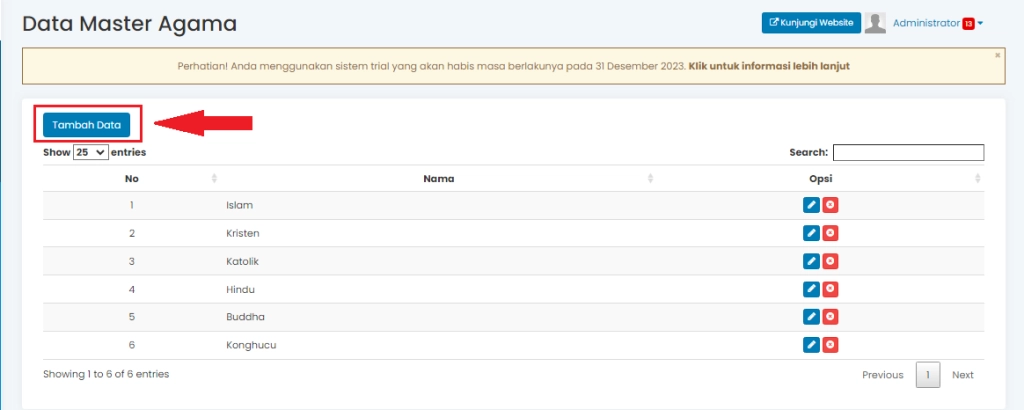Click the administrator avatar image

875,23
